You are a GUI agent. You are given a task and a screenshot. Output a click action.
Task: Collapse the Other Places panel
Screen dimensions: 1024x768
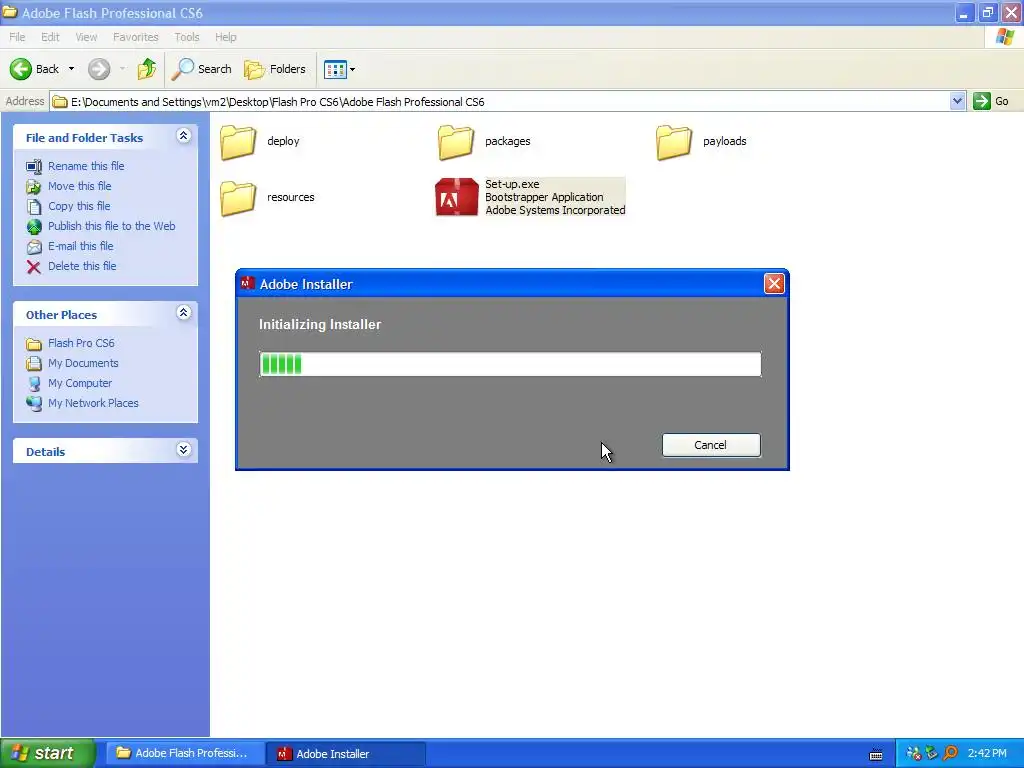184,313
